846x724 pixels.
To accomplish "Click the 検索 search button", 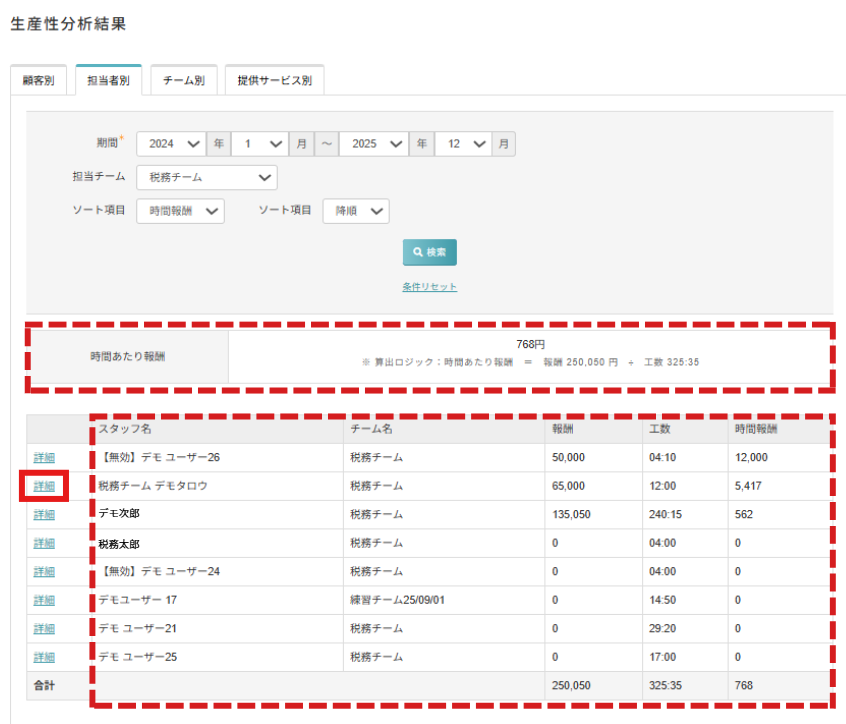I will pos(429,252).
